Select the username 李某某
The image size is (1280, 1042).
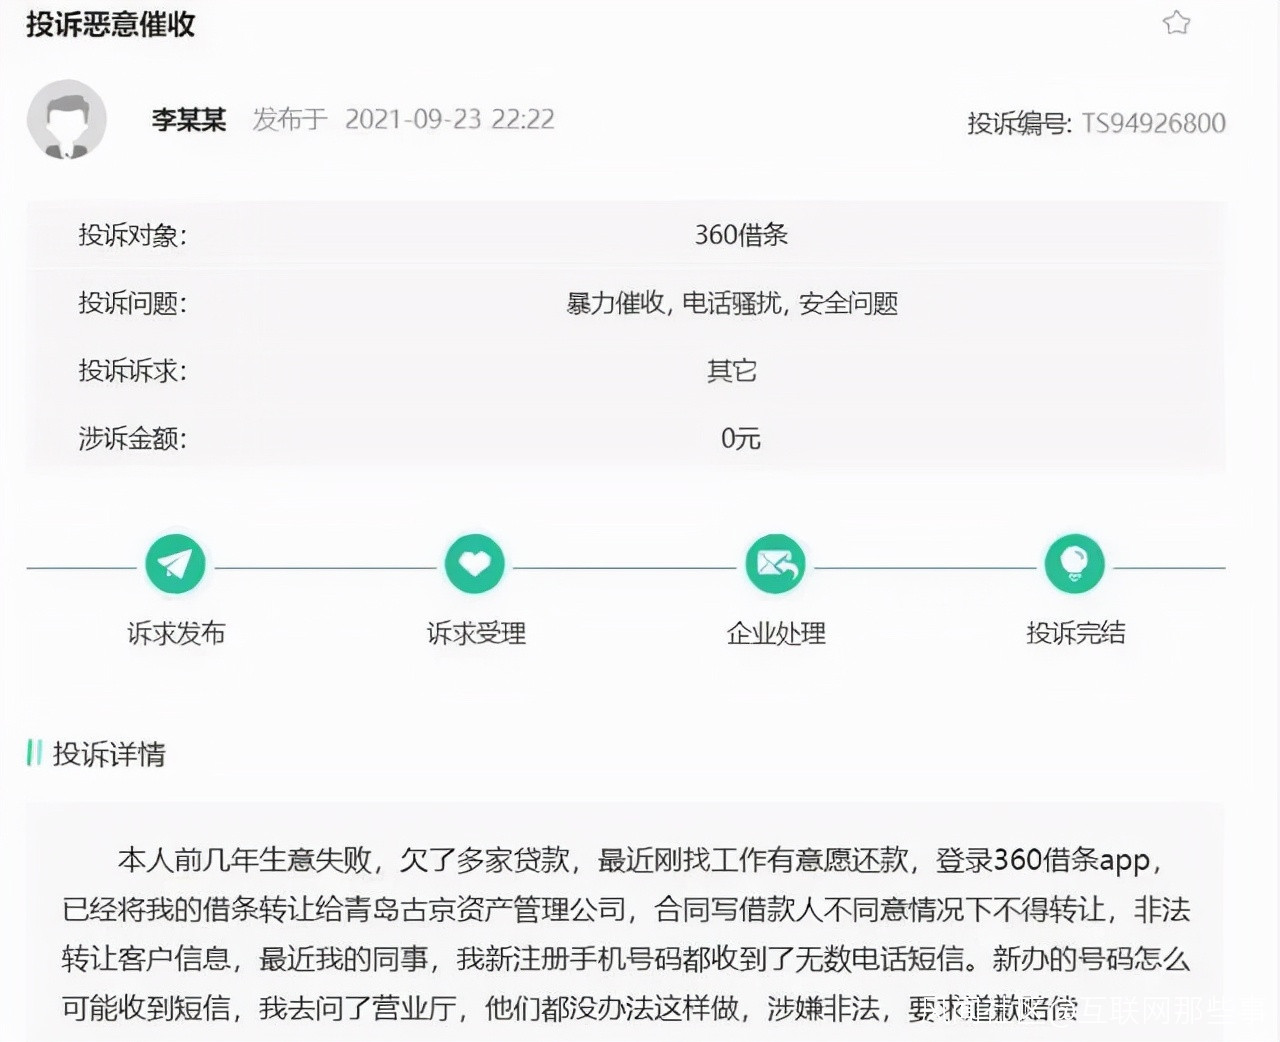(189, 120)
